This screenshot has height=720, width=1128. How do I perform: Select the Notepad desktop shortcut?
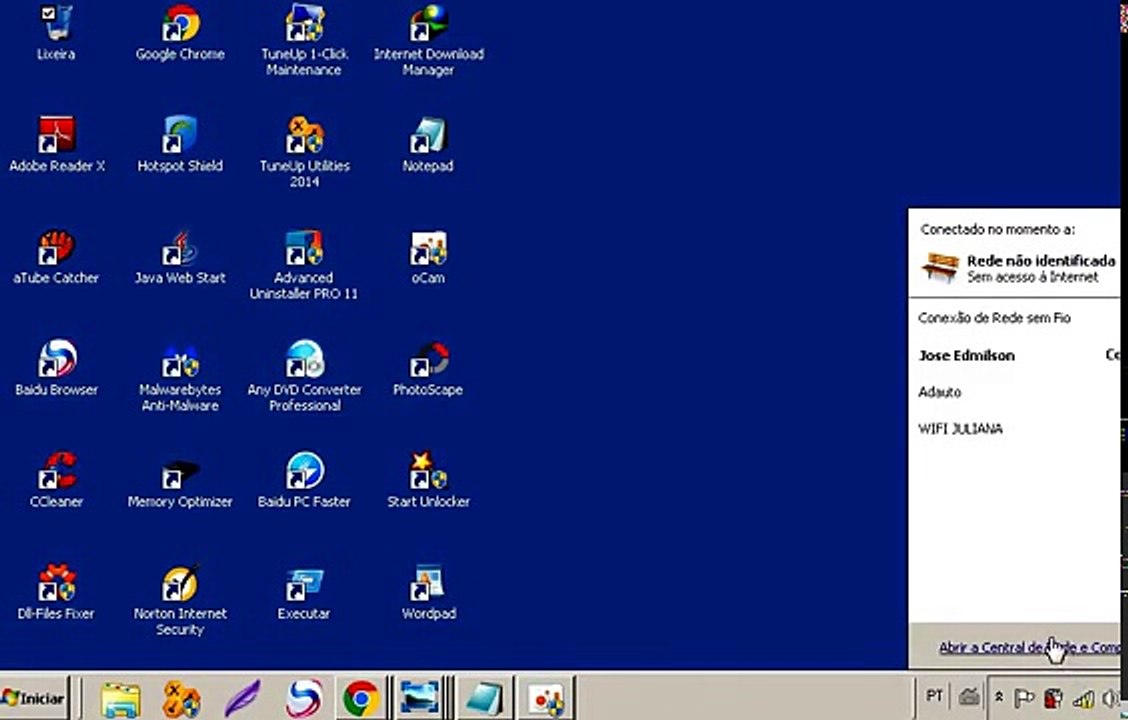coord(428,145)
